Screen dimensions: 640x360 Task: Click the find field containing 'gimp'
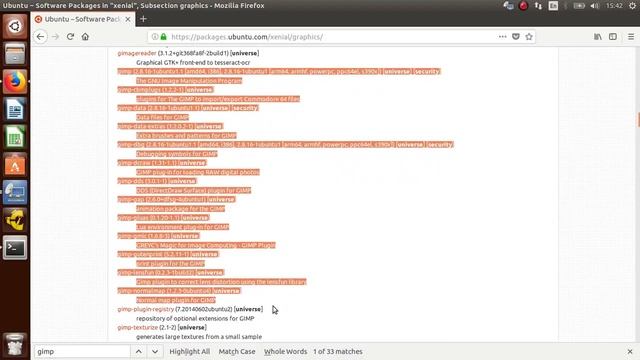pos(82,351)
